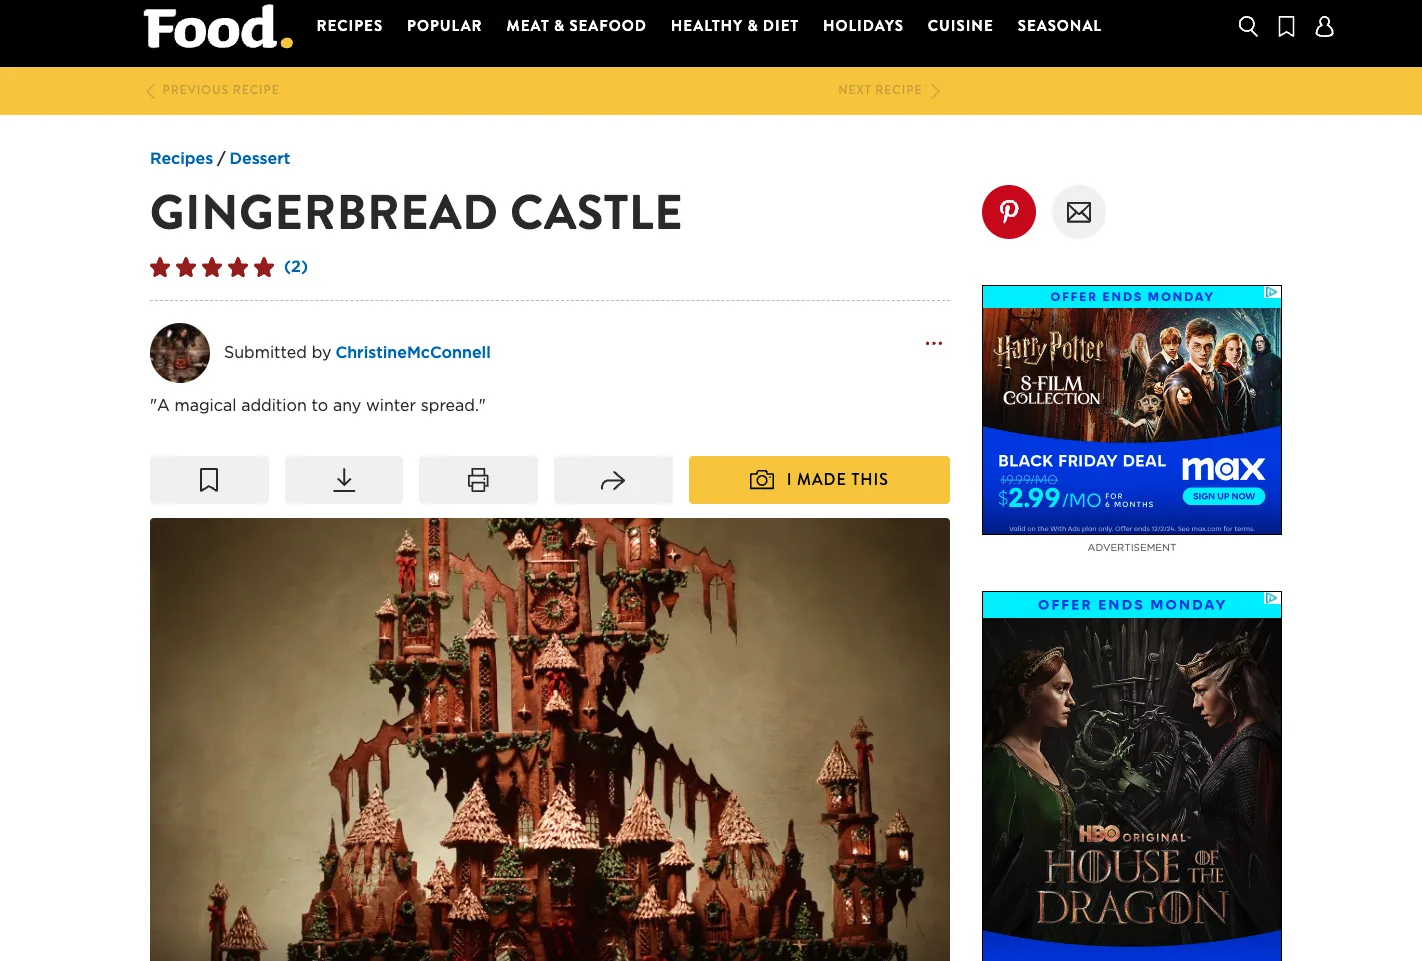Go to the previous recipe
The image size is (1422, 961).
click(213, 90)
